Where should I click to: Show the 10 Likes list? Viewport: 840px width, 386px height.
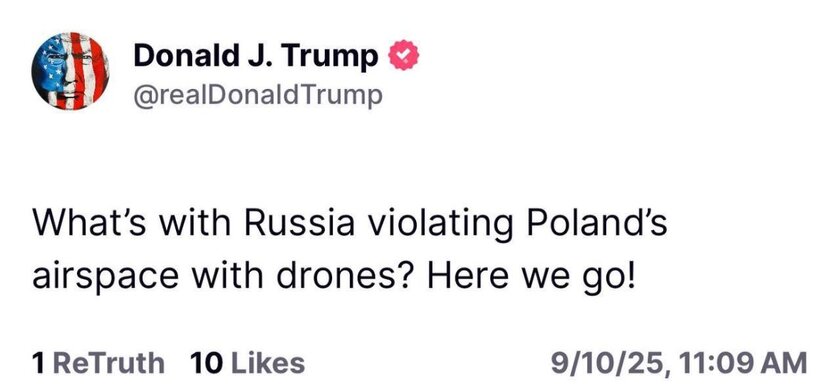click(248, 363)
